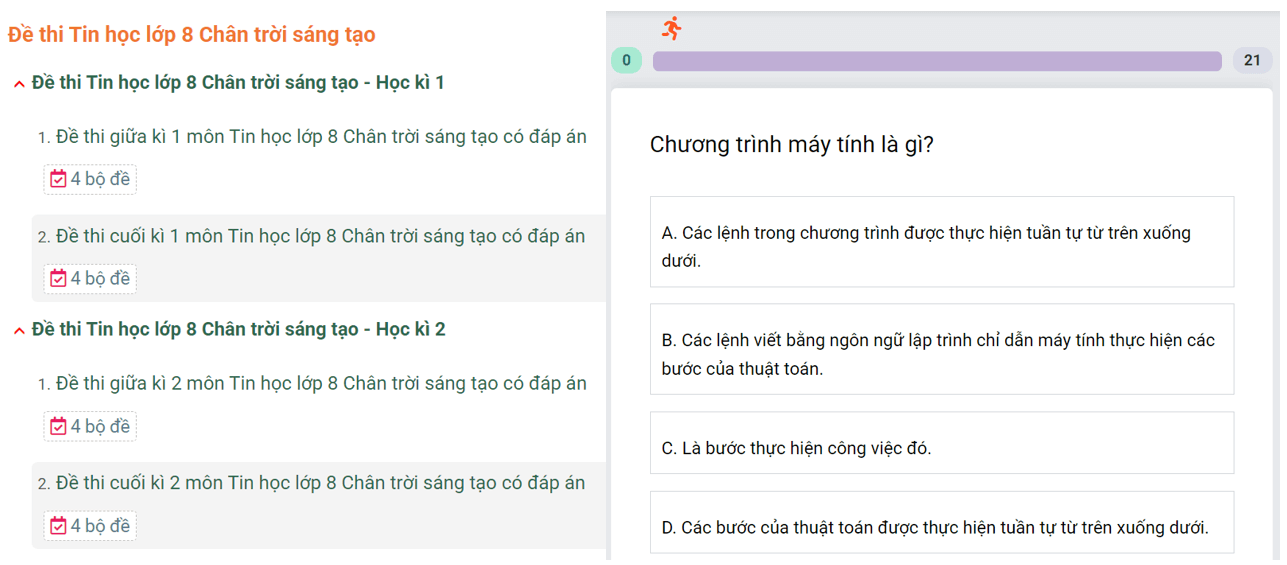The image size is (1287, 565).
Task: Open Đề thi cuối kì 1 exam link
Action: pyautogui.click(x=320, y=237)
